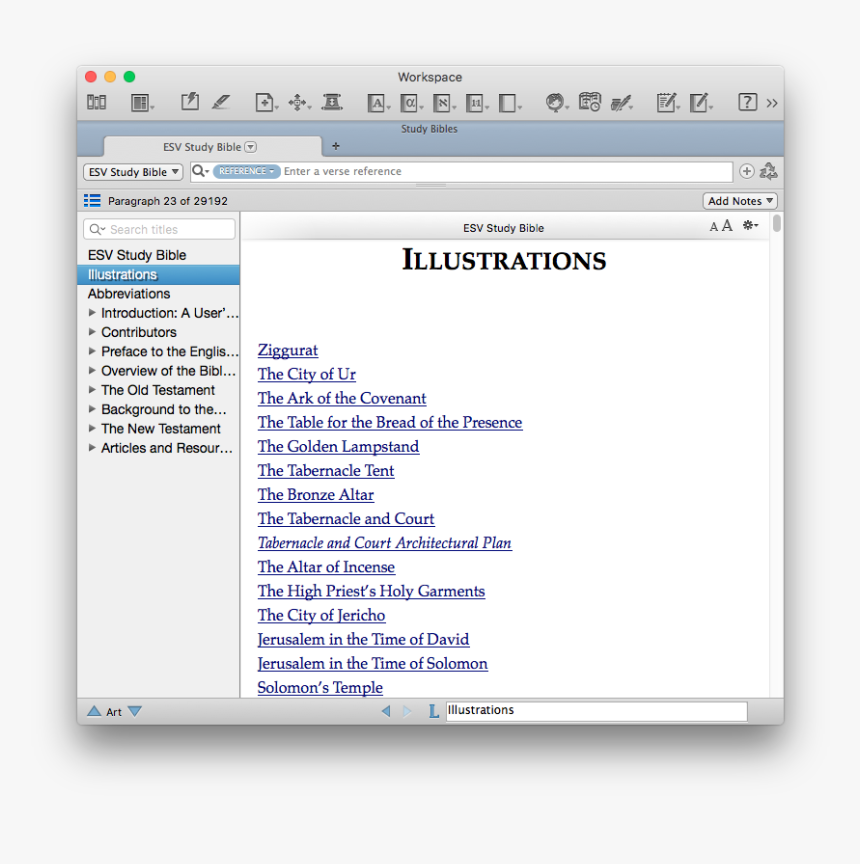Open the Timeline book-clock icon
The image size is (860, 864).
[589, 102]
